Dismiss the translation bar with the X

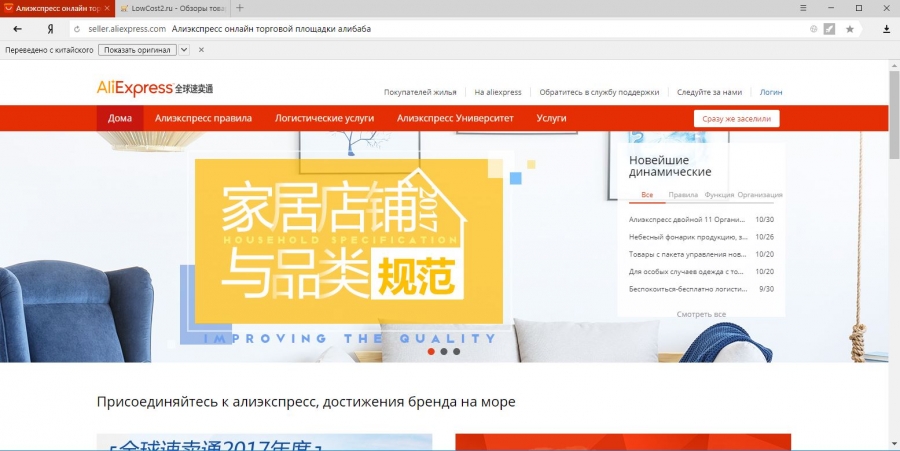pos(201,50)
